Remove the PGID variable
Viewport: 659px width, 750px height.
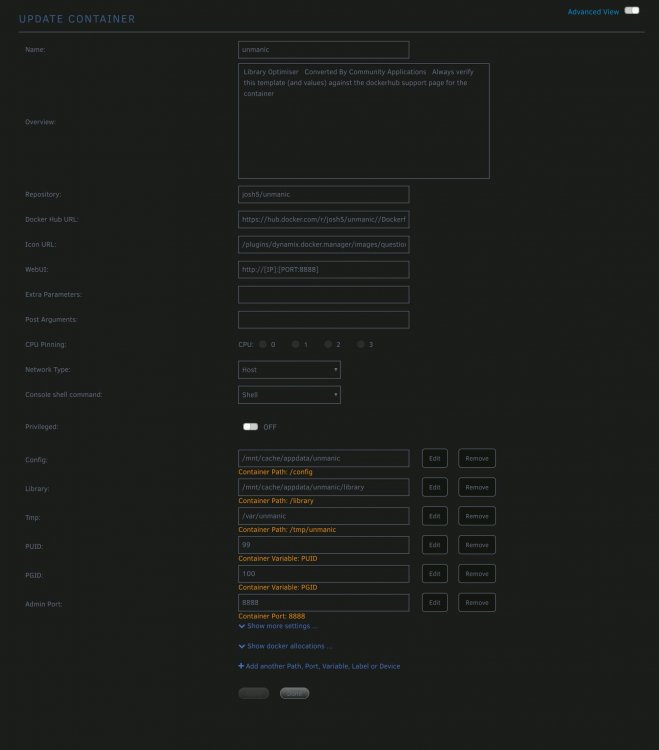coord(477,574)
